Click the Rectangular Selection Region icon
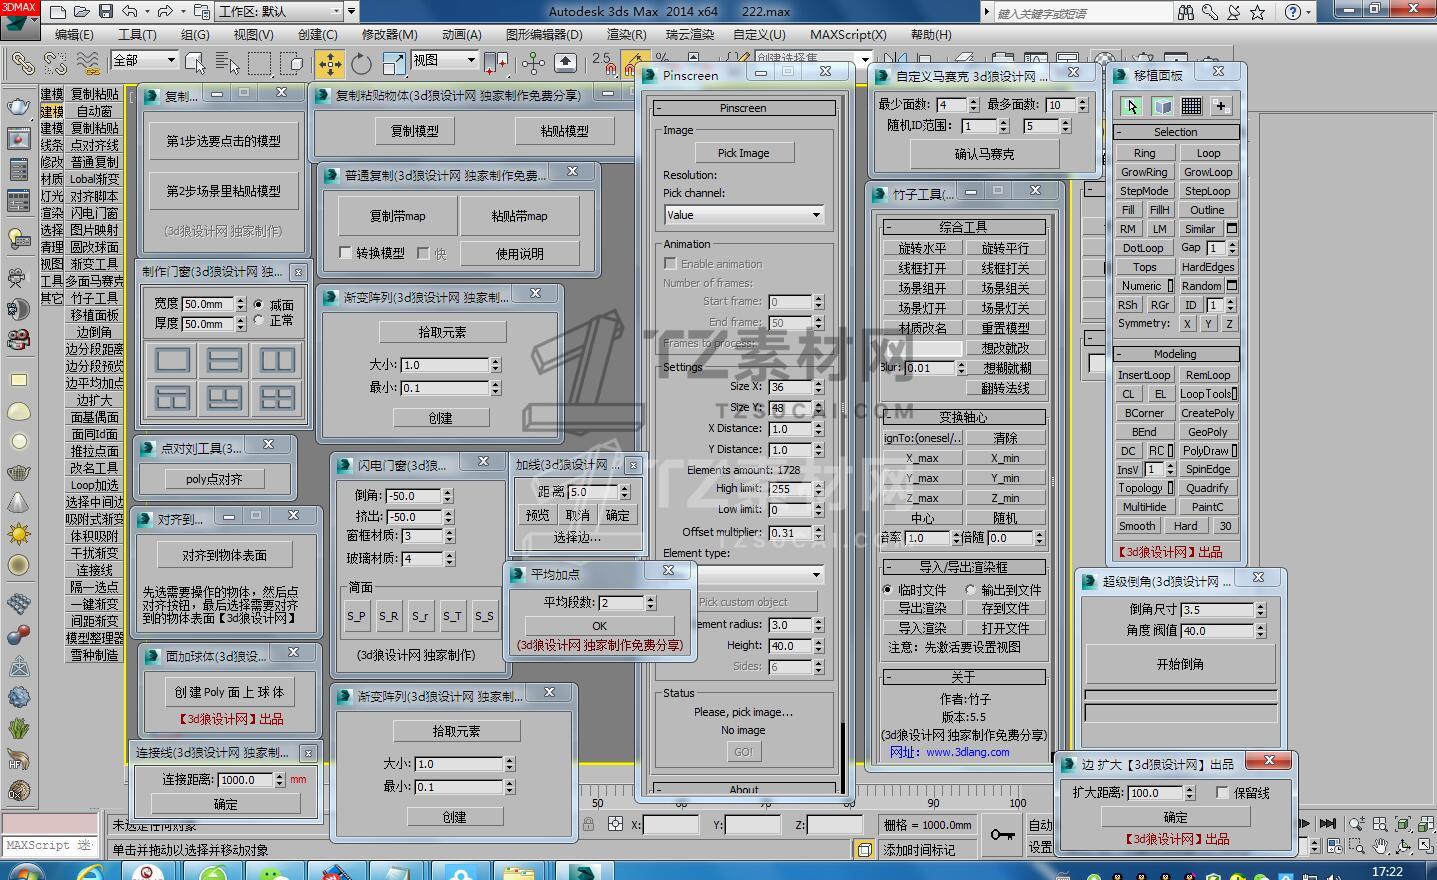The width and height of the screenshot is (1437, 880). [x=259, y=64]
